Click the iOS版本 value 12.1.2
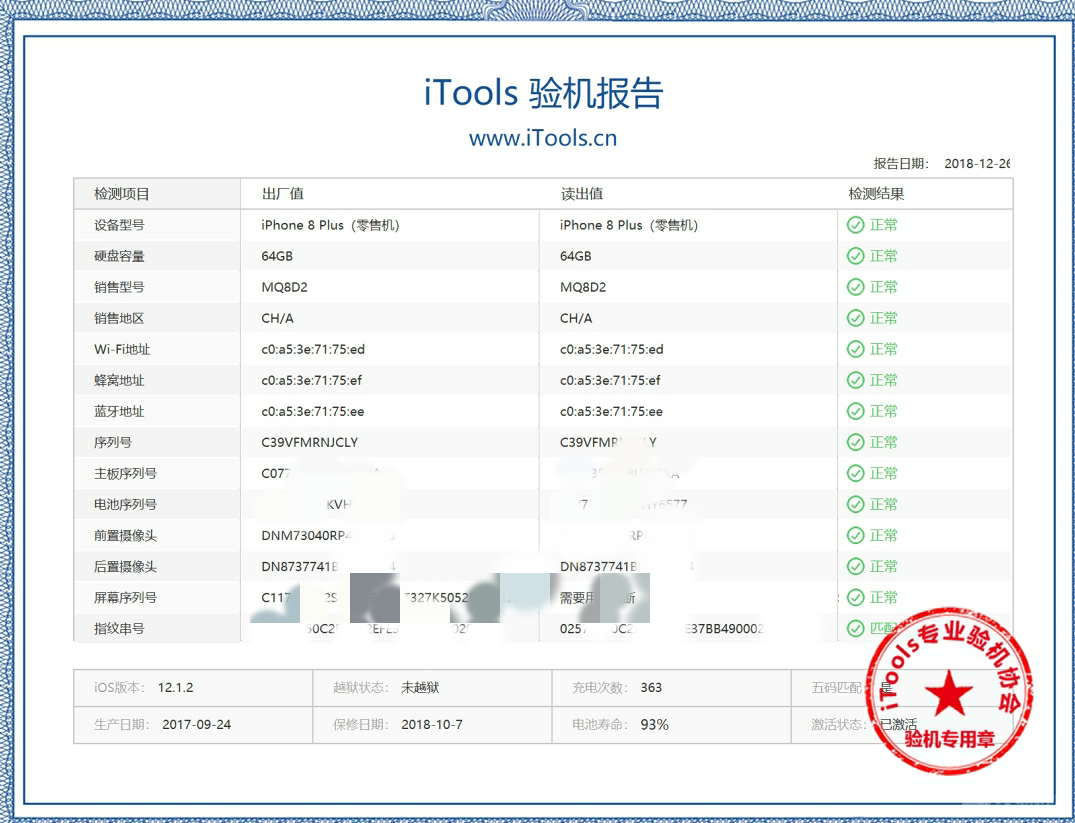This screenshot has width=1075, height=823. (x=176, y=687)
